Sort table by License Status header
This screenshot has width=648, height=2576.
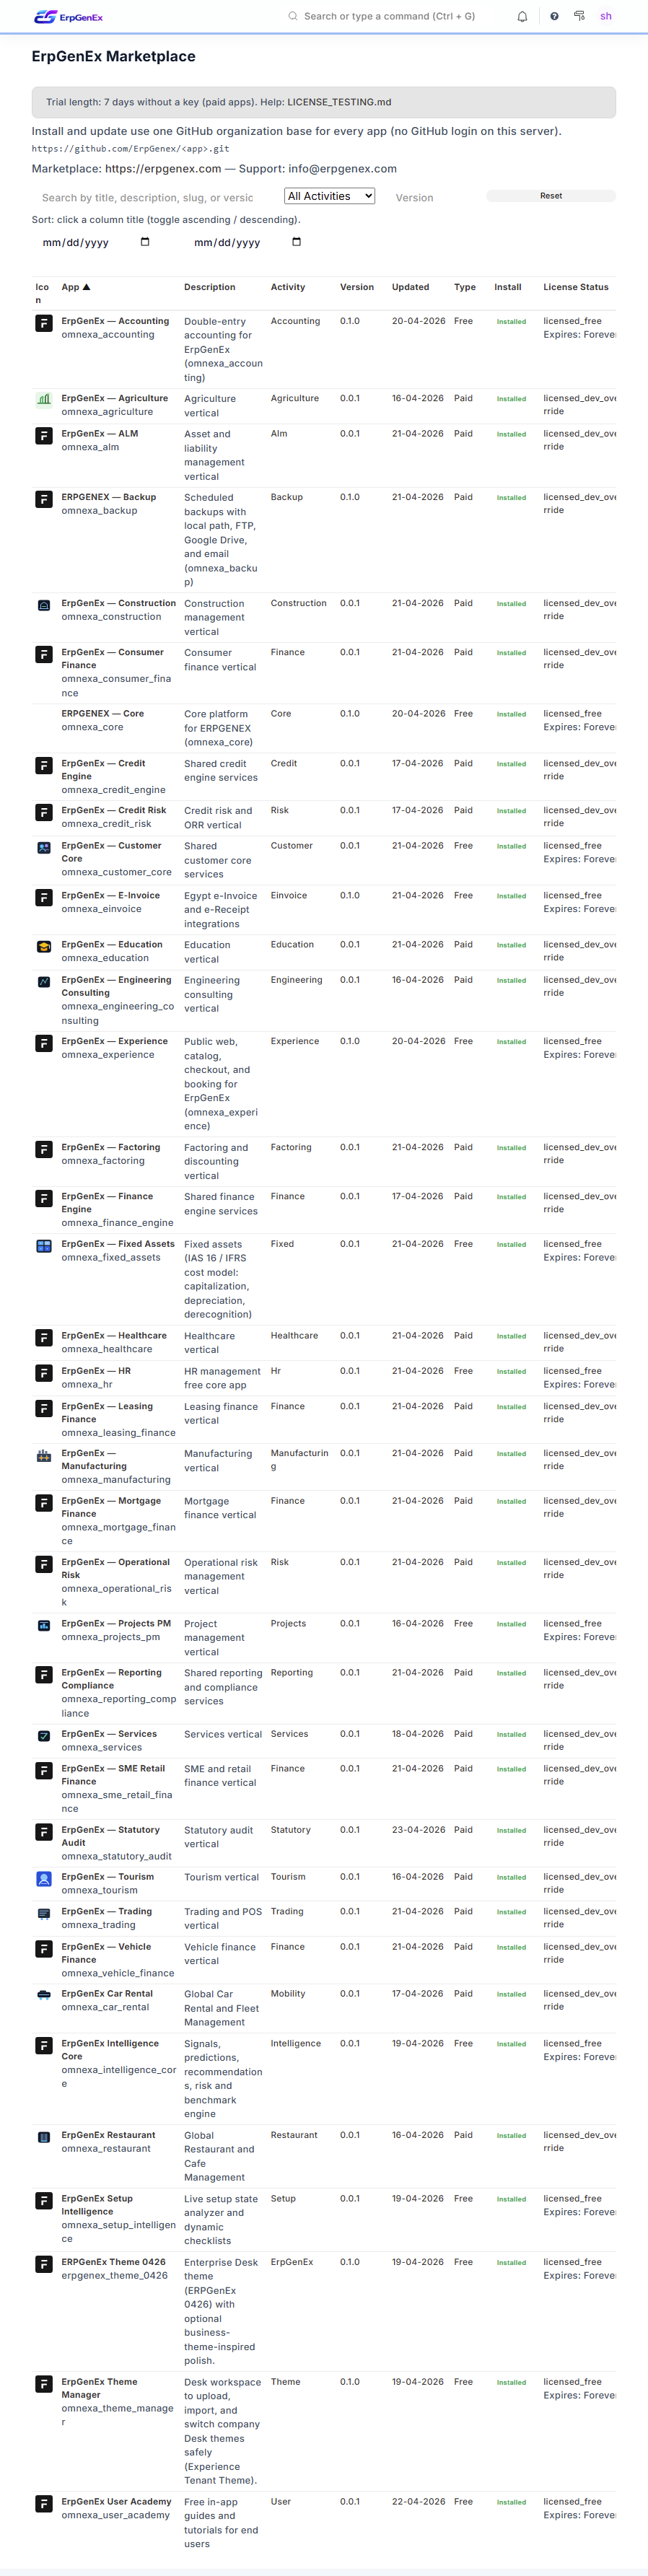coord(575,288)
